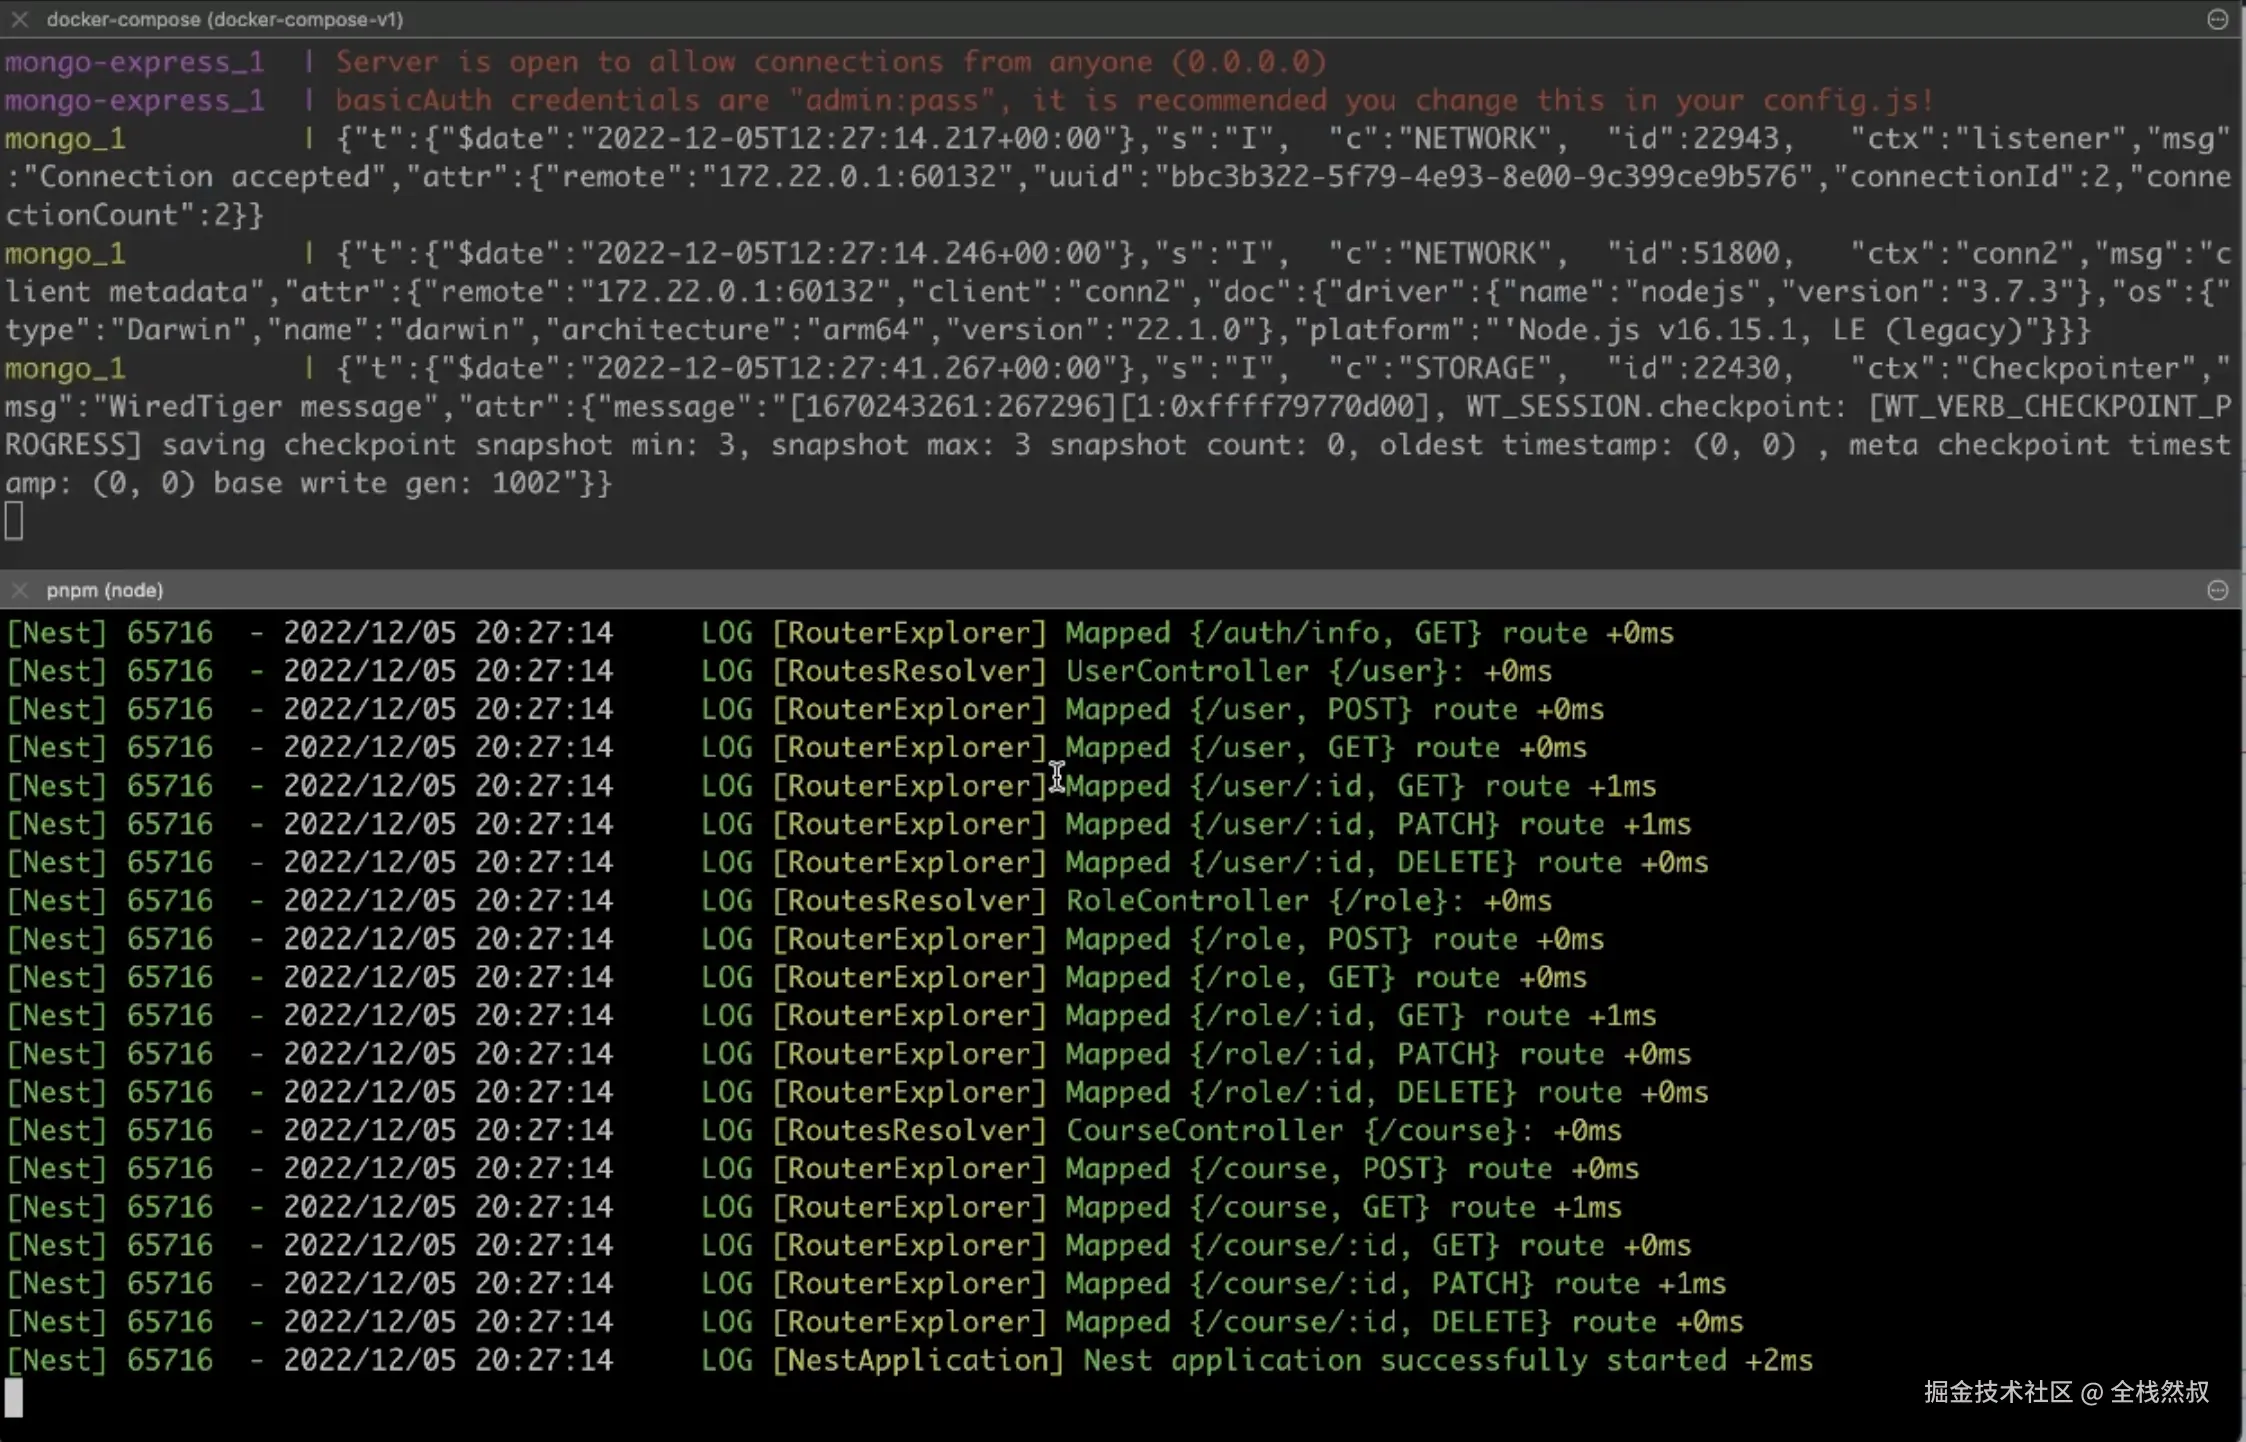The image size is (2246, 1442).
Task: Click the empty cursor box in docker-compose pane
Action: tap(14, 521)
